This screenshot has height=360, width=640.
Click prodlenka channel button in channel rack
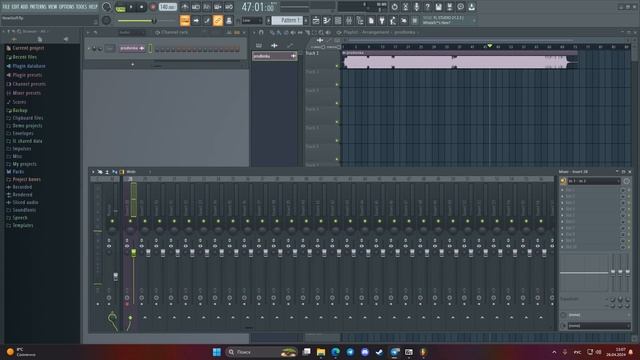pyautogui.click(x=132, y=49)
